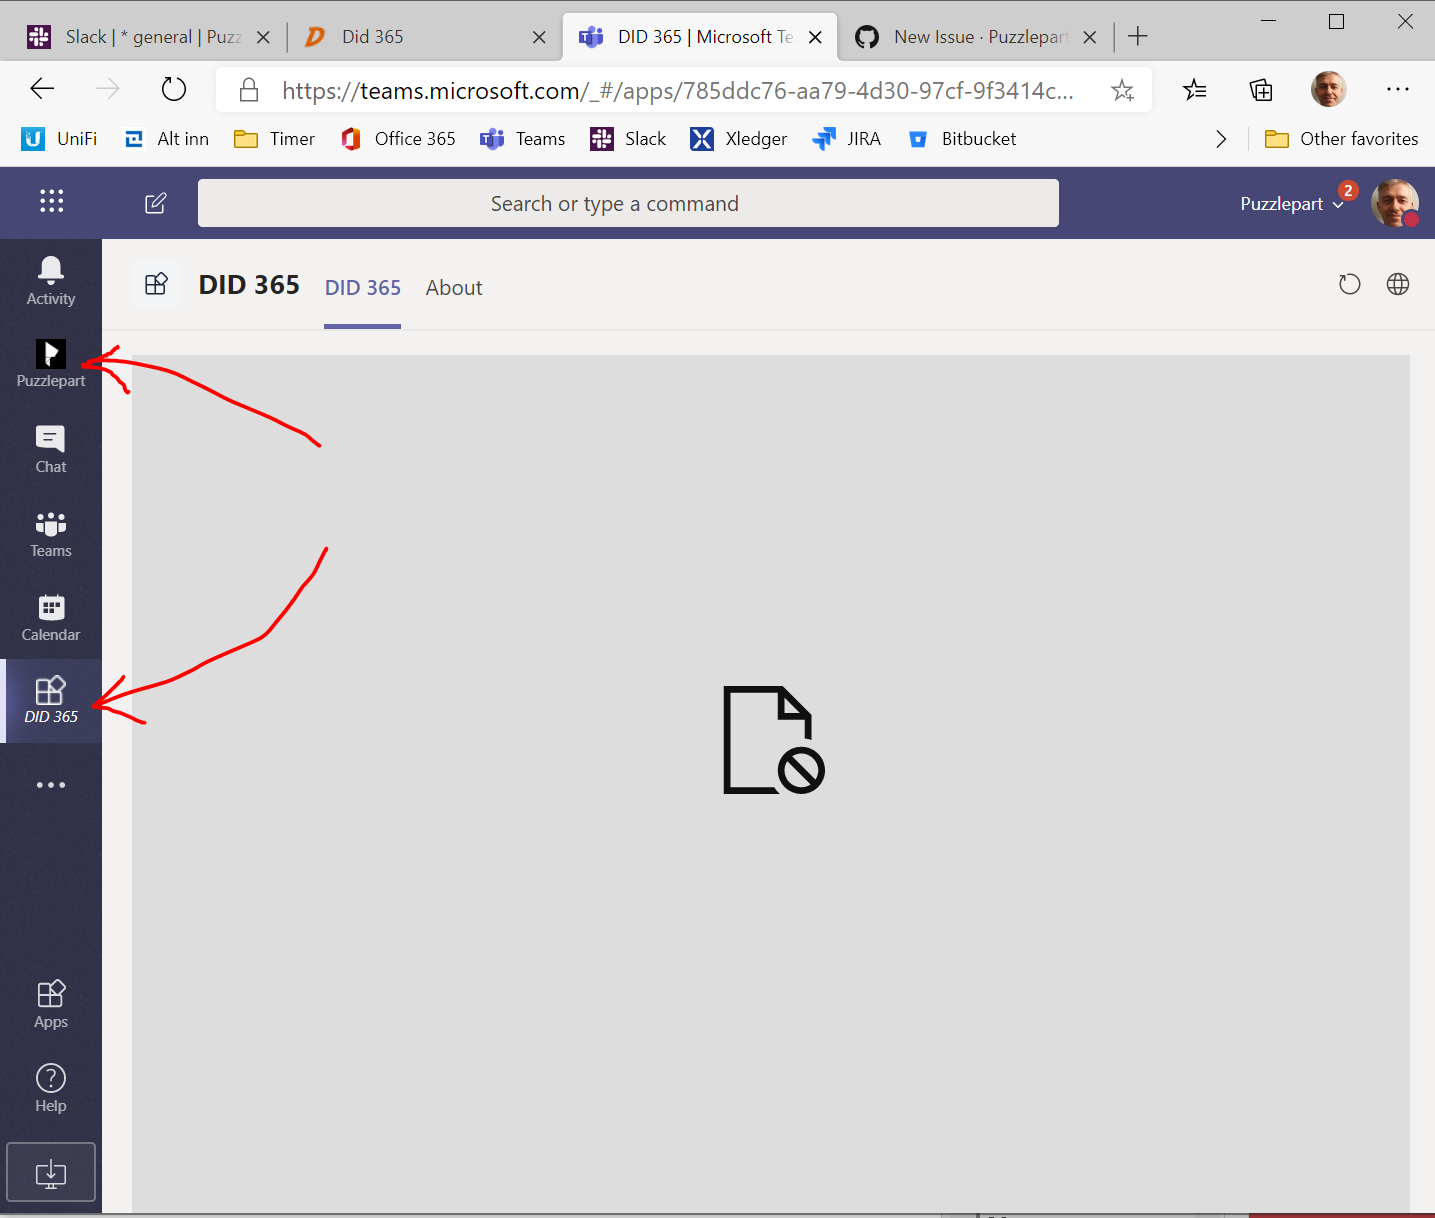Switch to the About tab

pos(454,288)
